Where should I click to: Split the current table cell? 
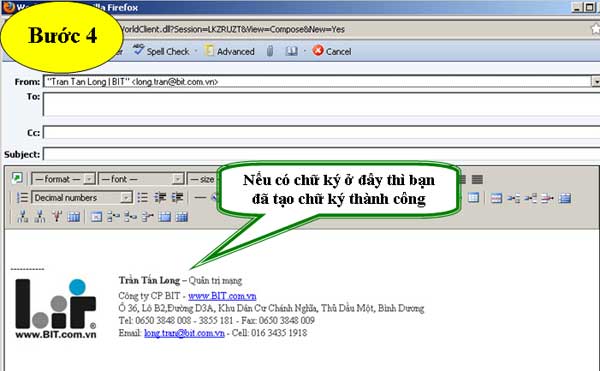coord(182,217)
